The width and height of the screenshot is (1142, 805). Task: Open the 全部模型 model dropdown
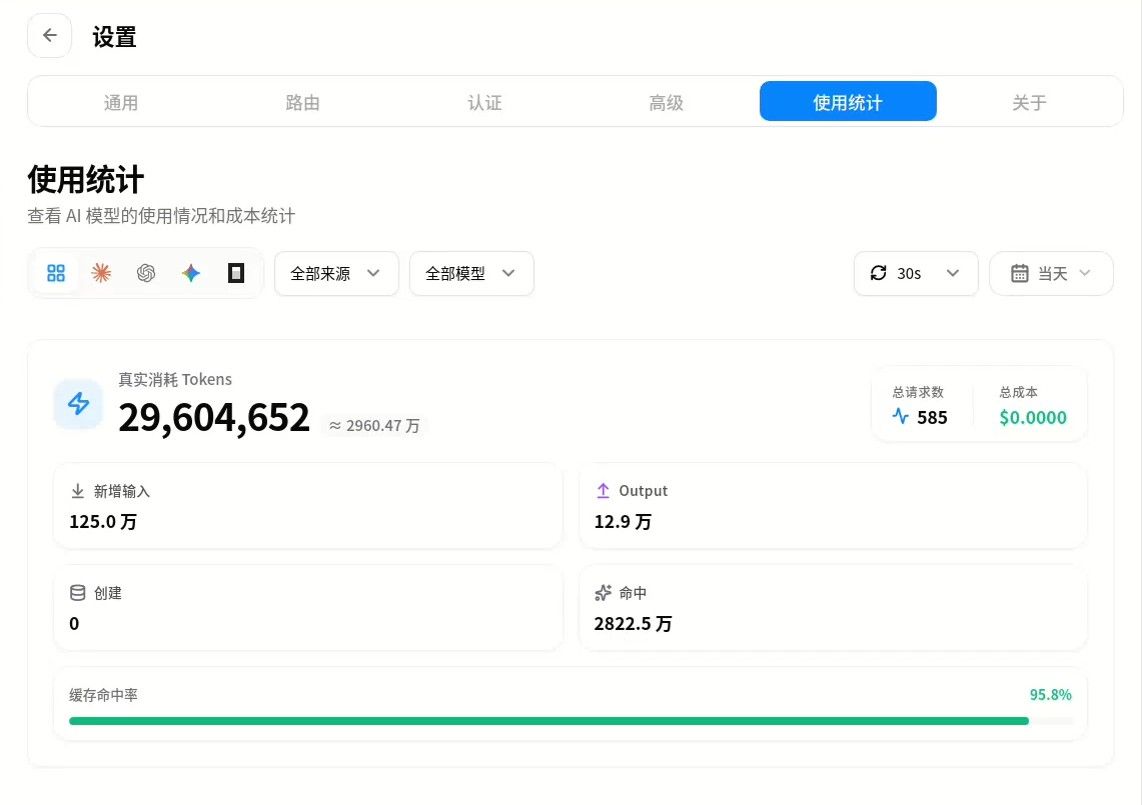click(471, 273)
